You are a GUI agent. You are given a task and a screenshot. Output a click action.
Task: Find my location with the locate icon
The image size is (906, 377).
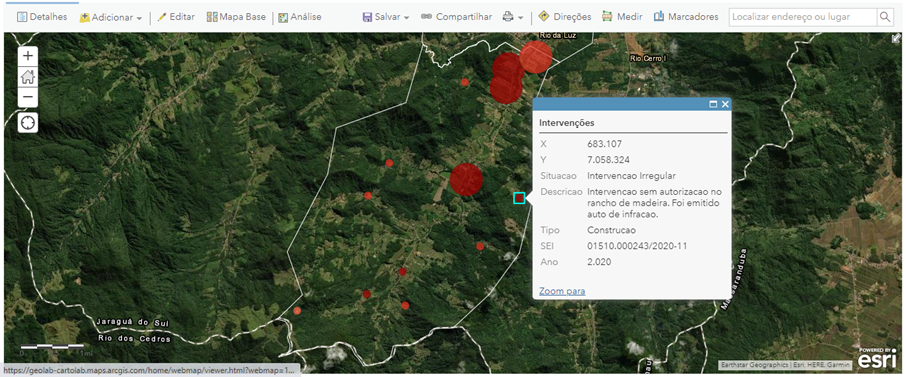(x=28, y=123)
